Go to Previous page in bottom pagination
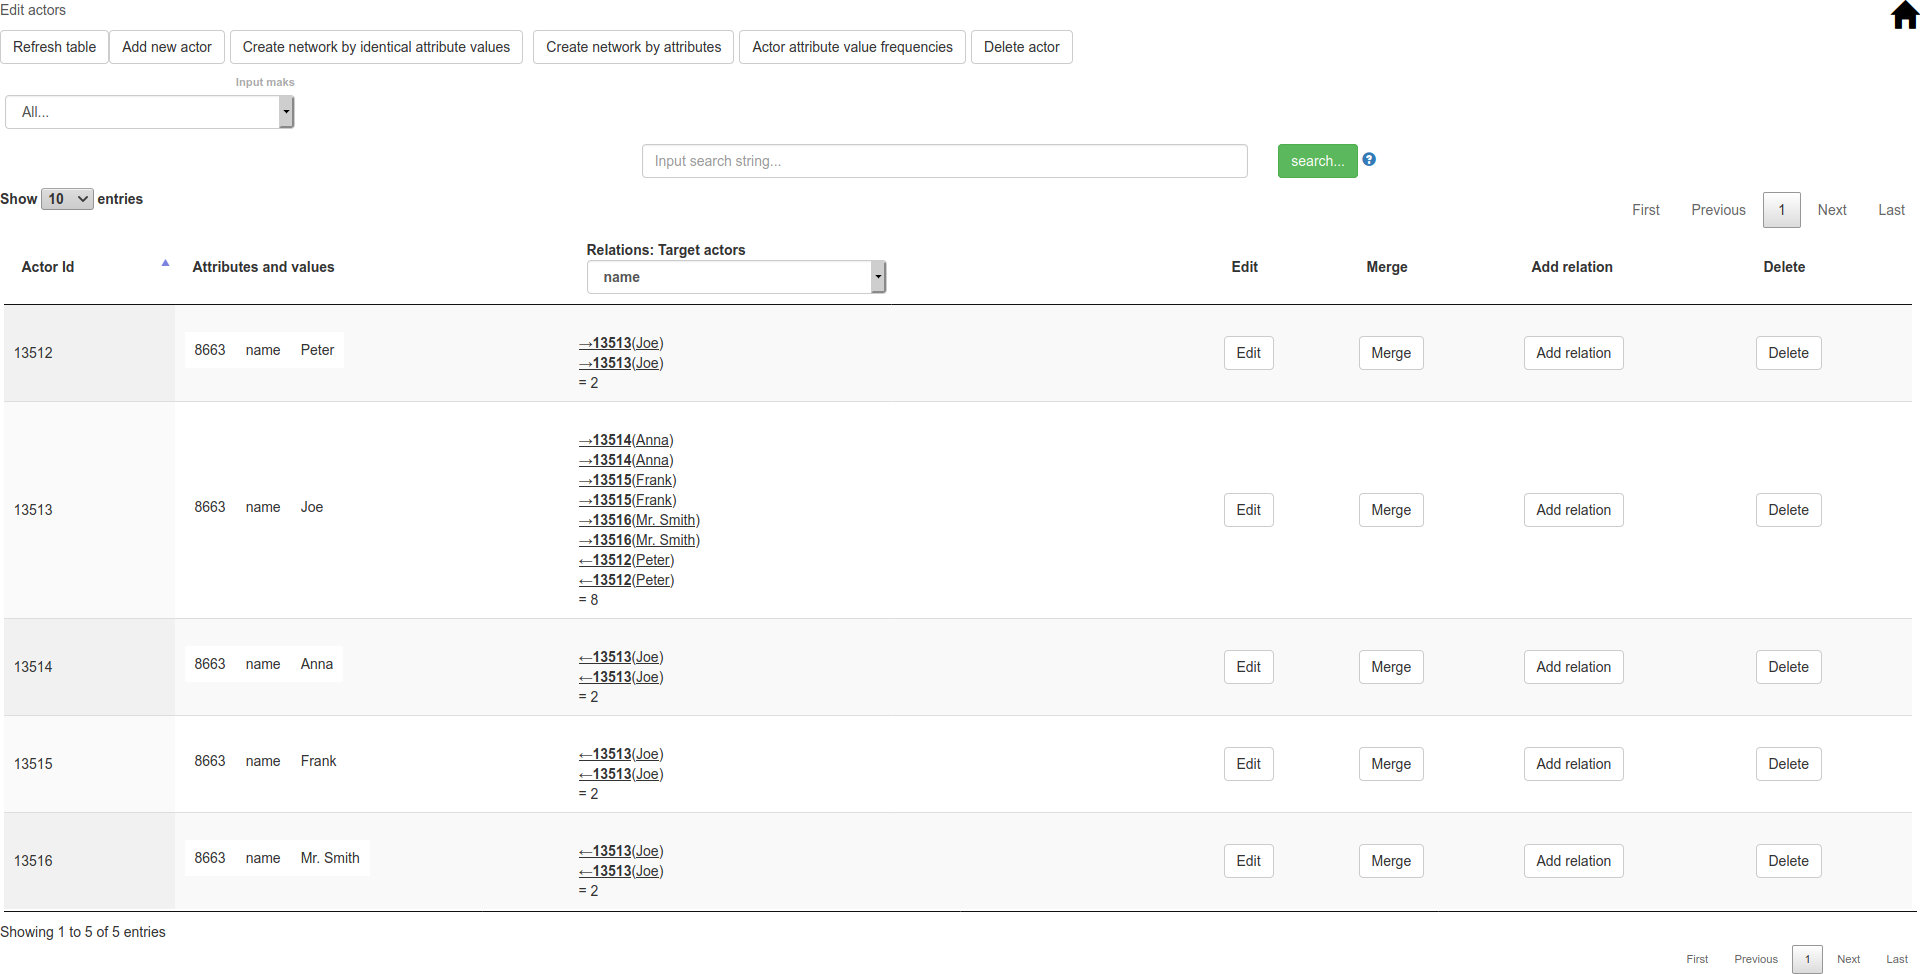 pos(1756,959)
